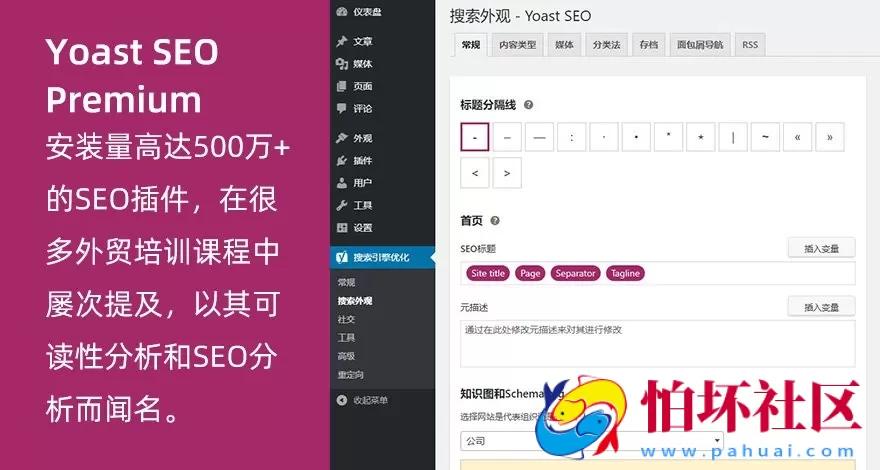
Task: Select the ">" title separator
Action: tap(507, 173)
